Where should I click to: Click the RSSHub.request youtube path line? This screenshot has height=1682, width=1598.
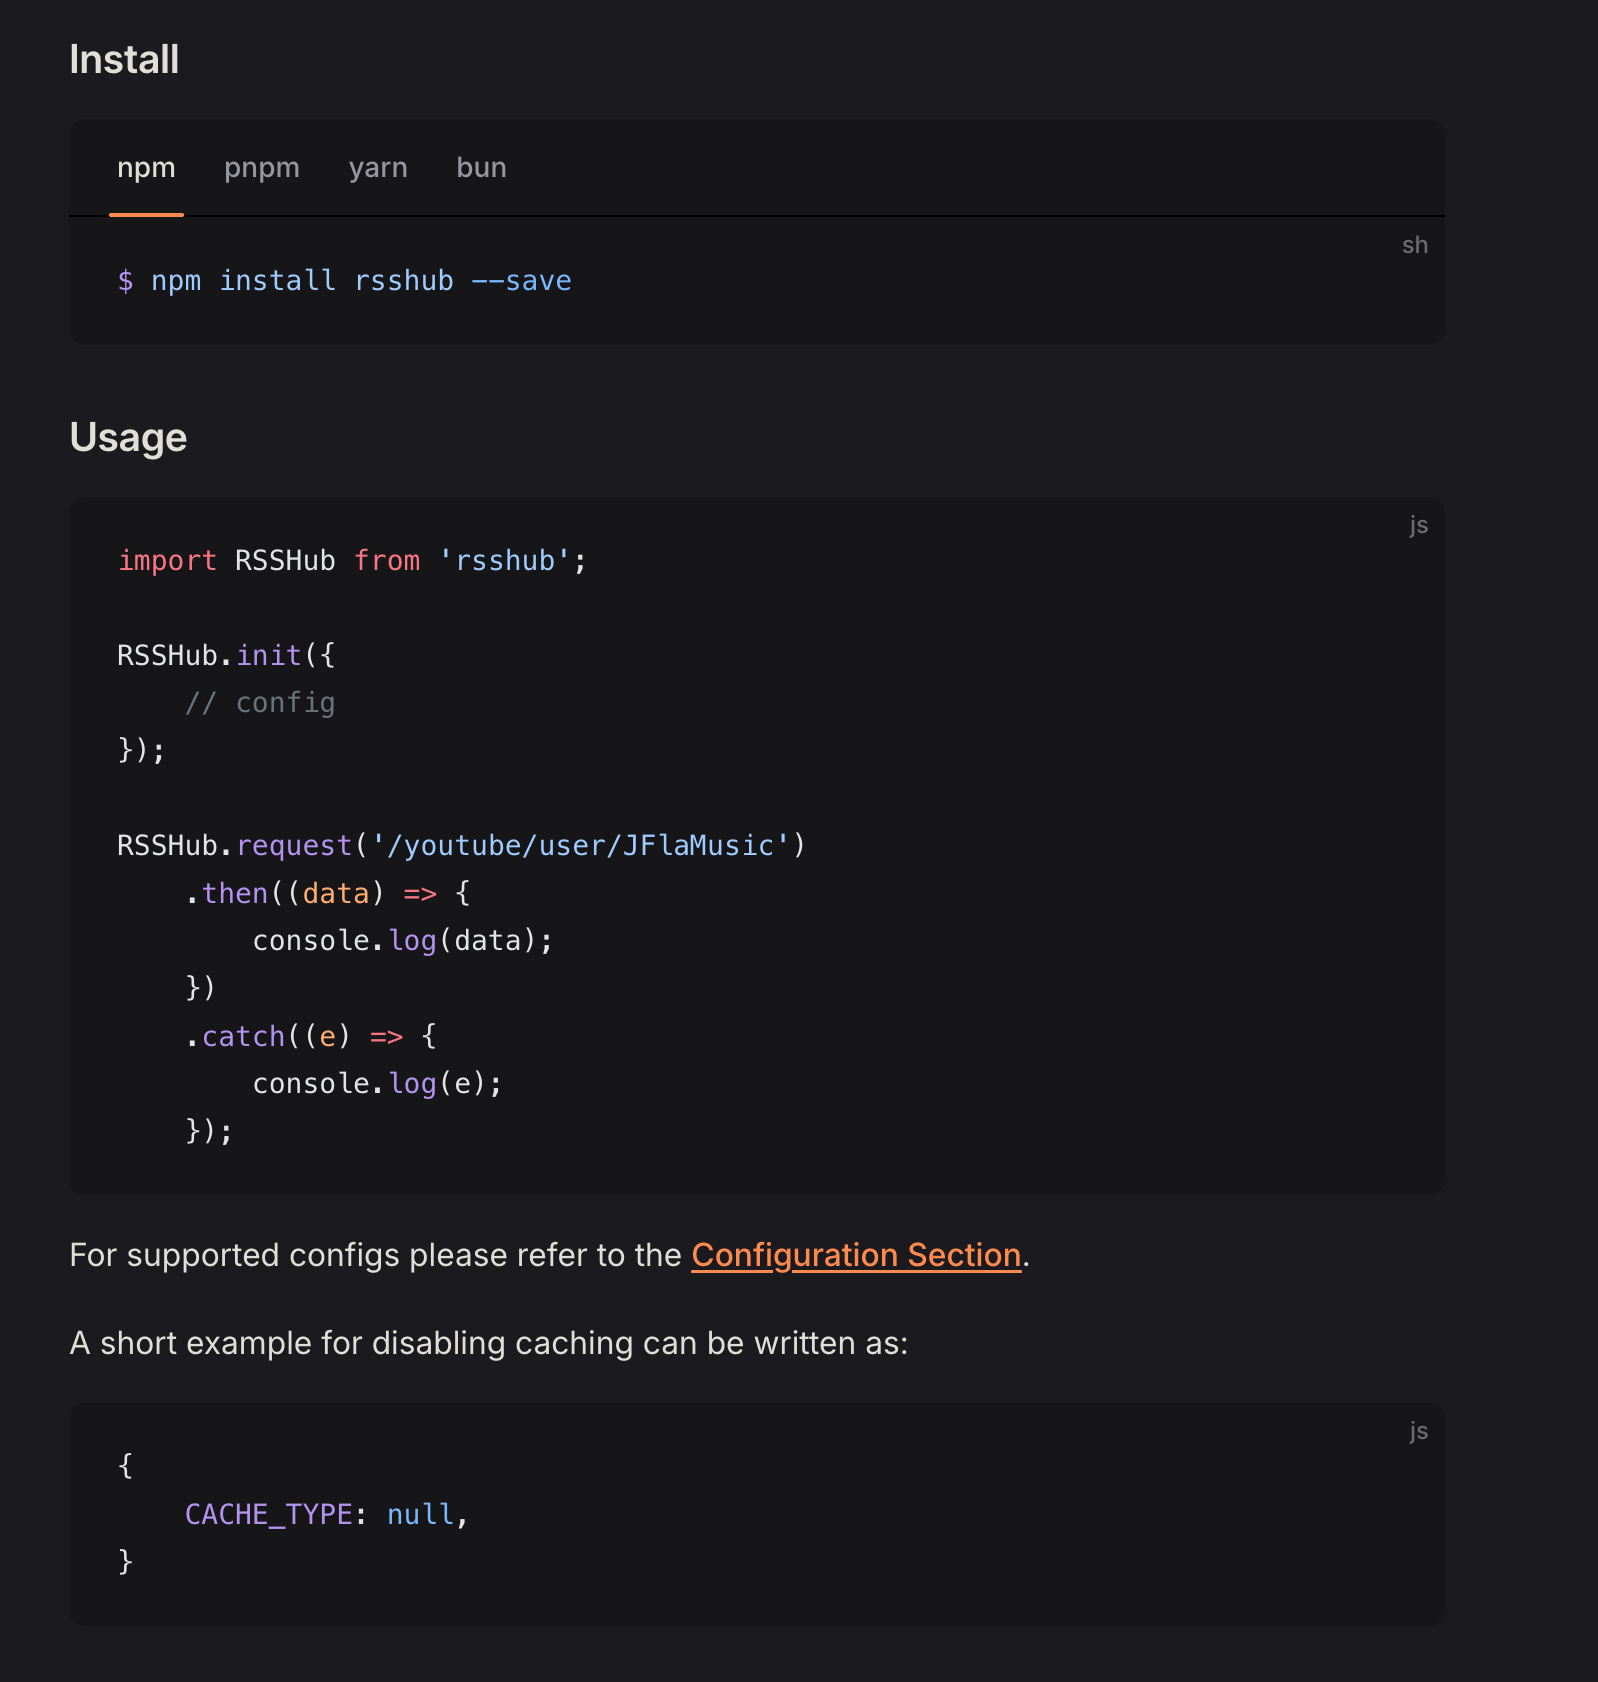[461, 846]
